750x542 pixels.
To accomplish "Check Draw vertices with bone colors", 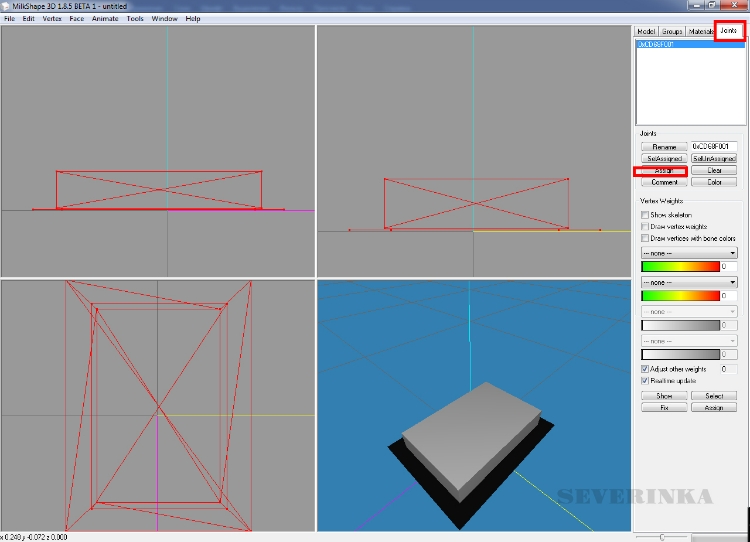I will (645, 239).
